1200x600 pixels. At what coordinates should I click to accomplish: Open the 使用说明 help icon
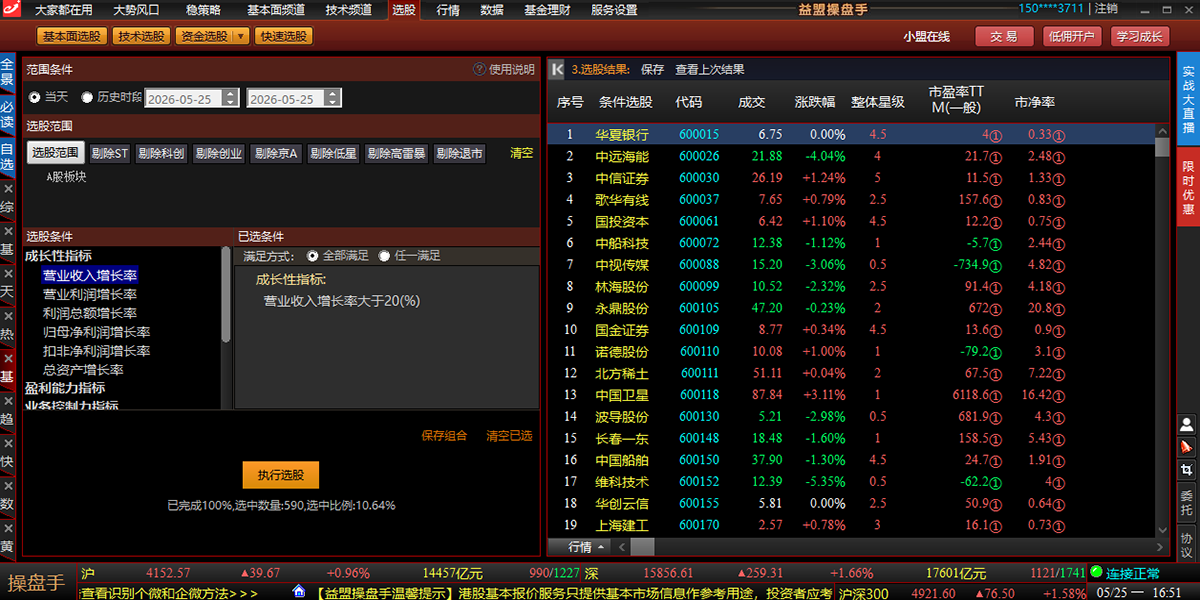[479, 69]
